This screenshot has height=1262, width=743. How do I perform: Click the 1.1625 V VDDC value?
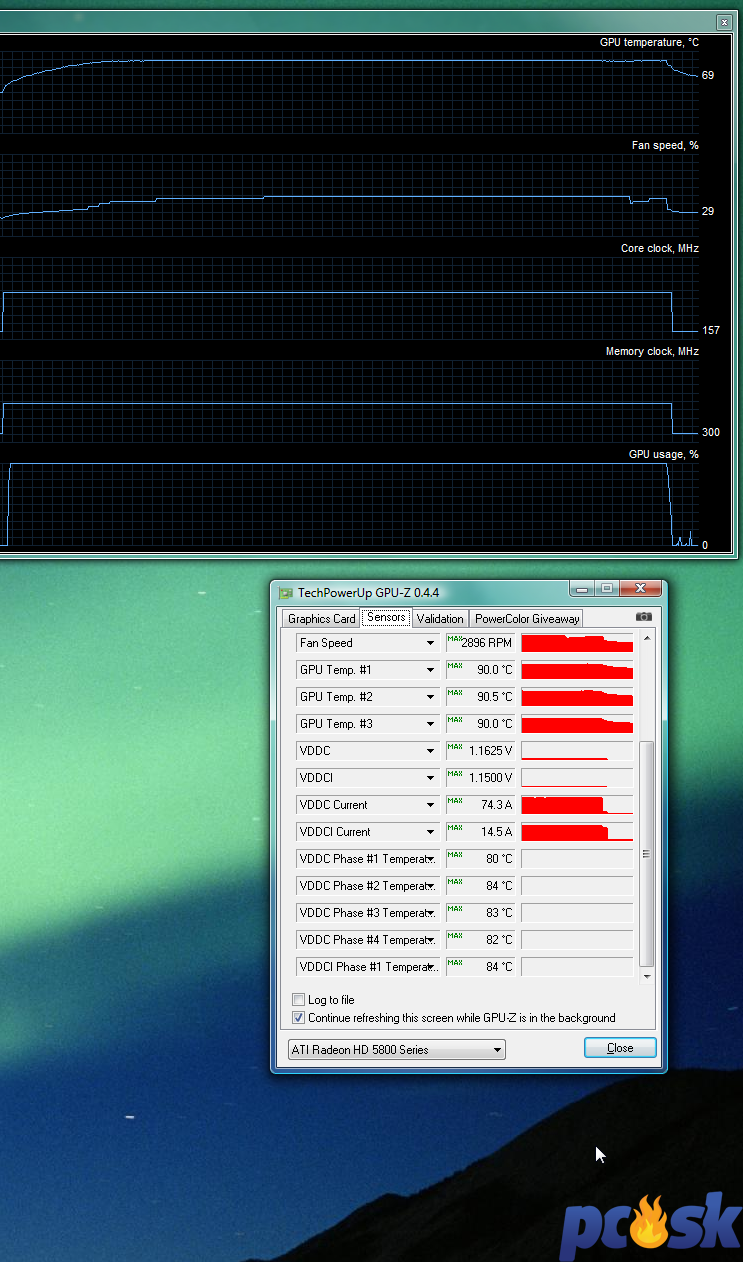click(x=490, y=751)
